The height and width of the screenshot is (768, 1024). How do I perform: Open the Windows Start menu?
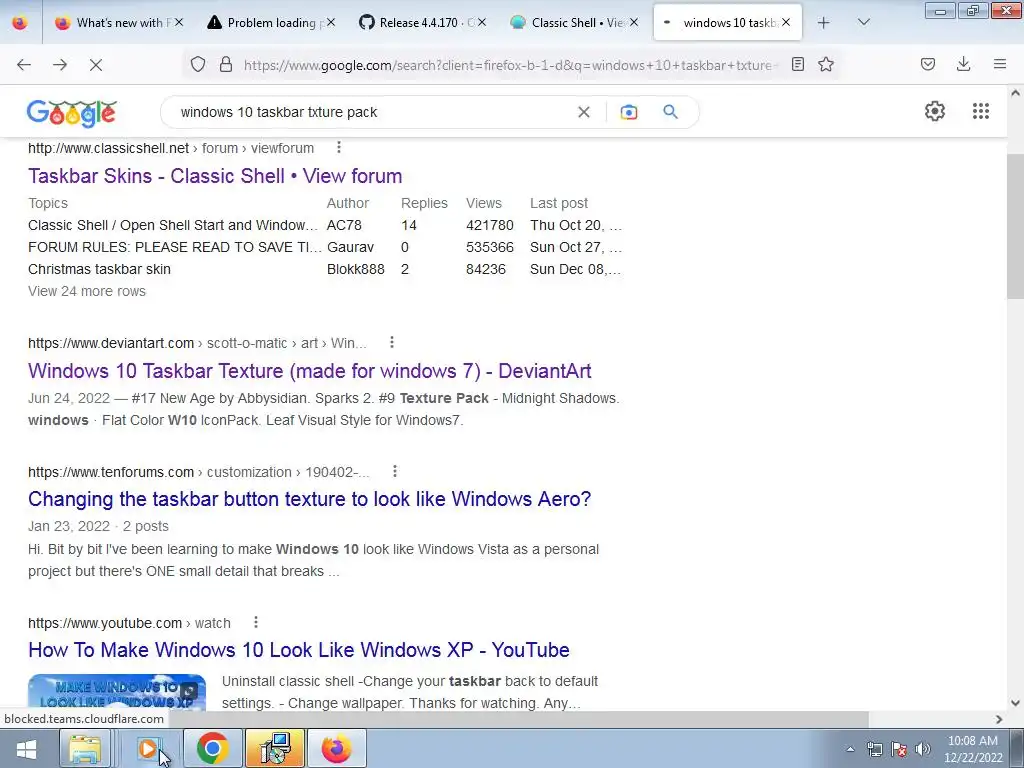(x=27, y=748)
